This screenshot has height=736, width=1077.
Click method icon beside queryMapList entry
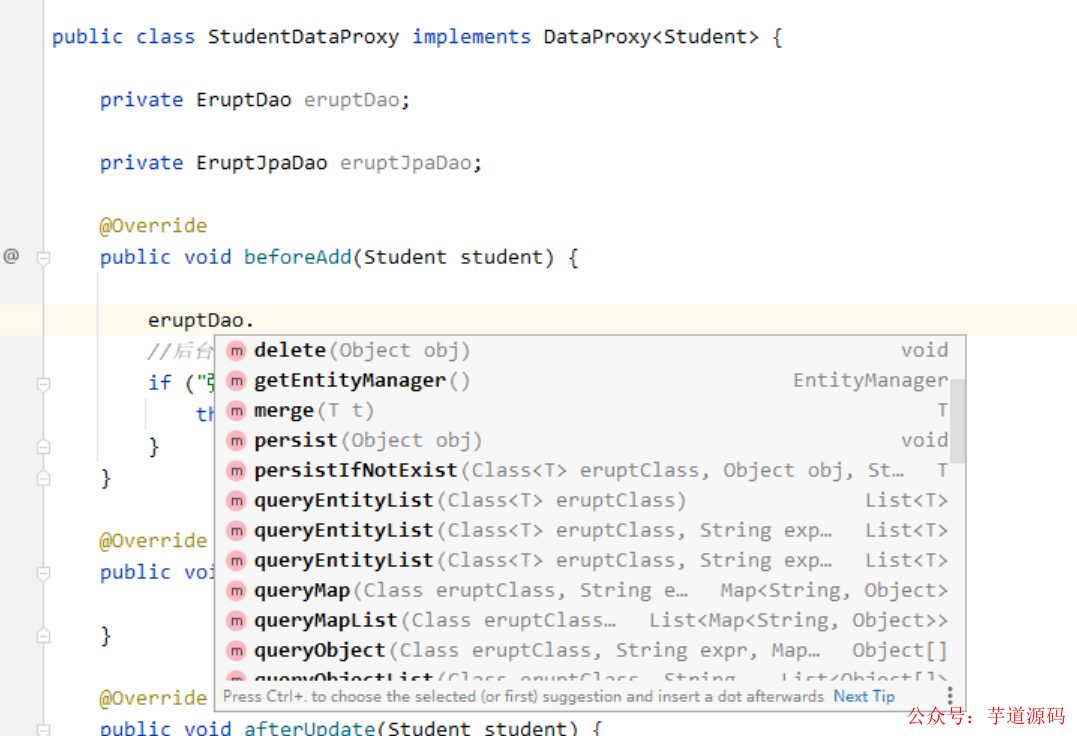point(236,621)
